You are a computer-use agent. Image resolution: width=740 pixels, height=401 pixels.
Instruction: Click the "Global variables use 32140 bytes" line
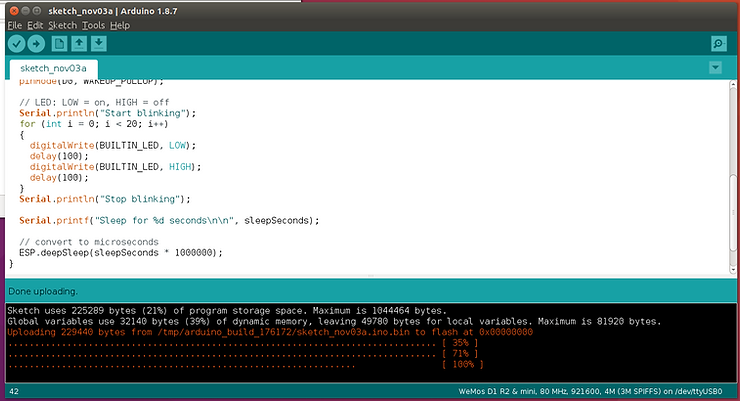[334, 322]
